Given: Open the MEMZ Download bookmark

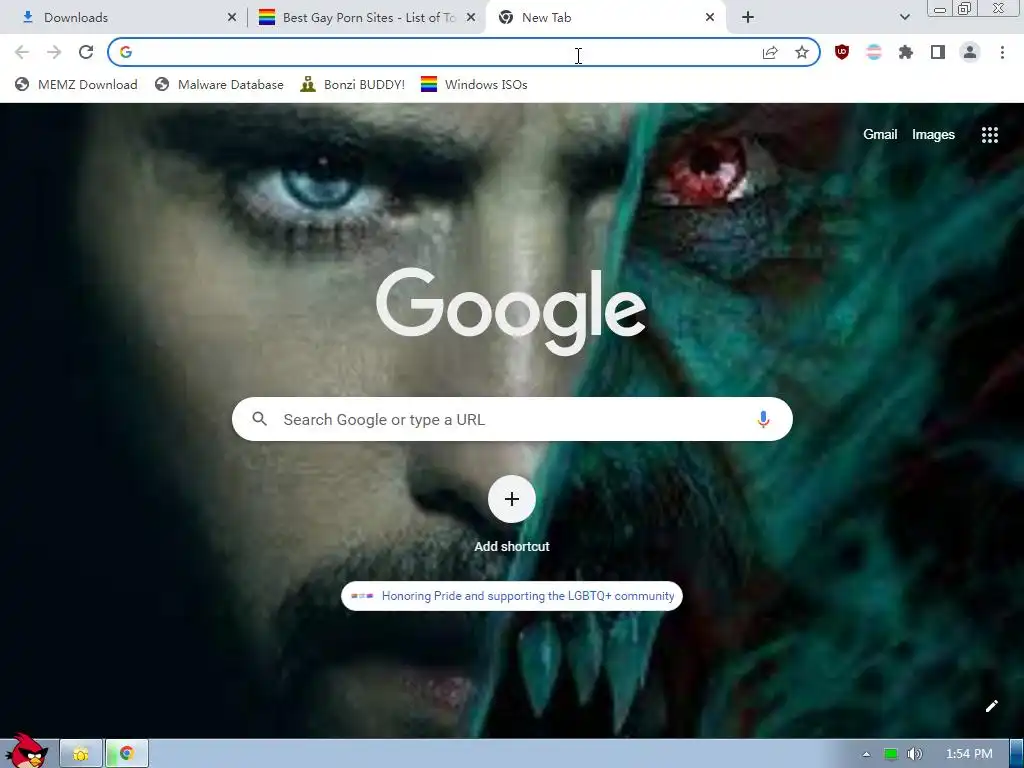Looking at the screenshot, I should [x=76, y=84].
